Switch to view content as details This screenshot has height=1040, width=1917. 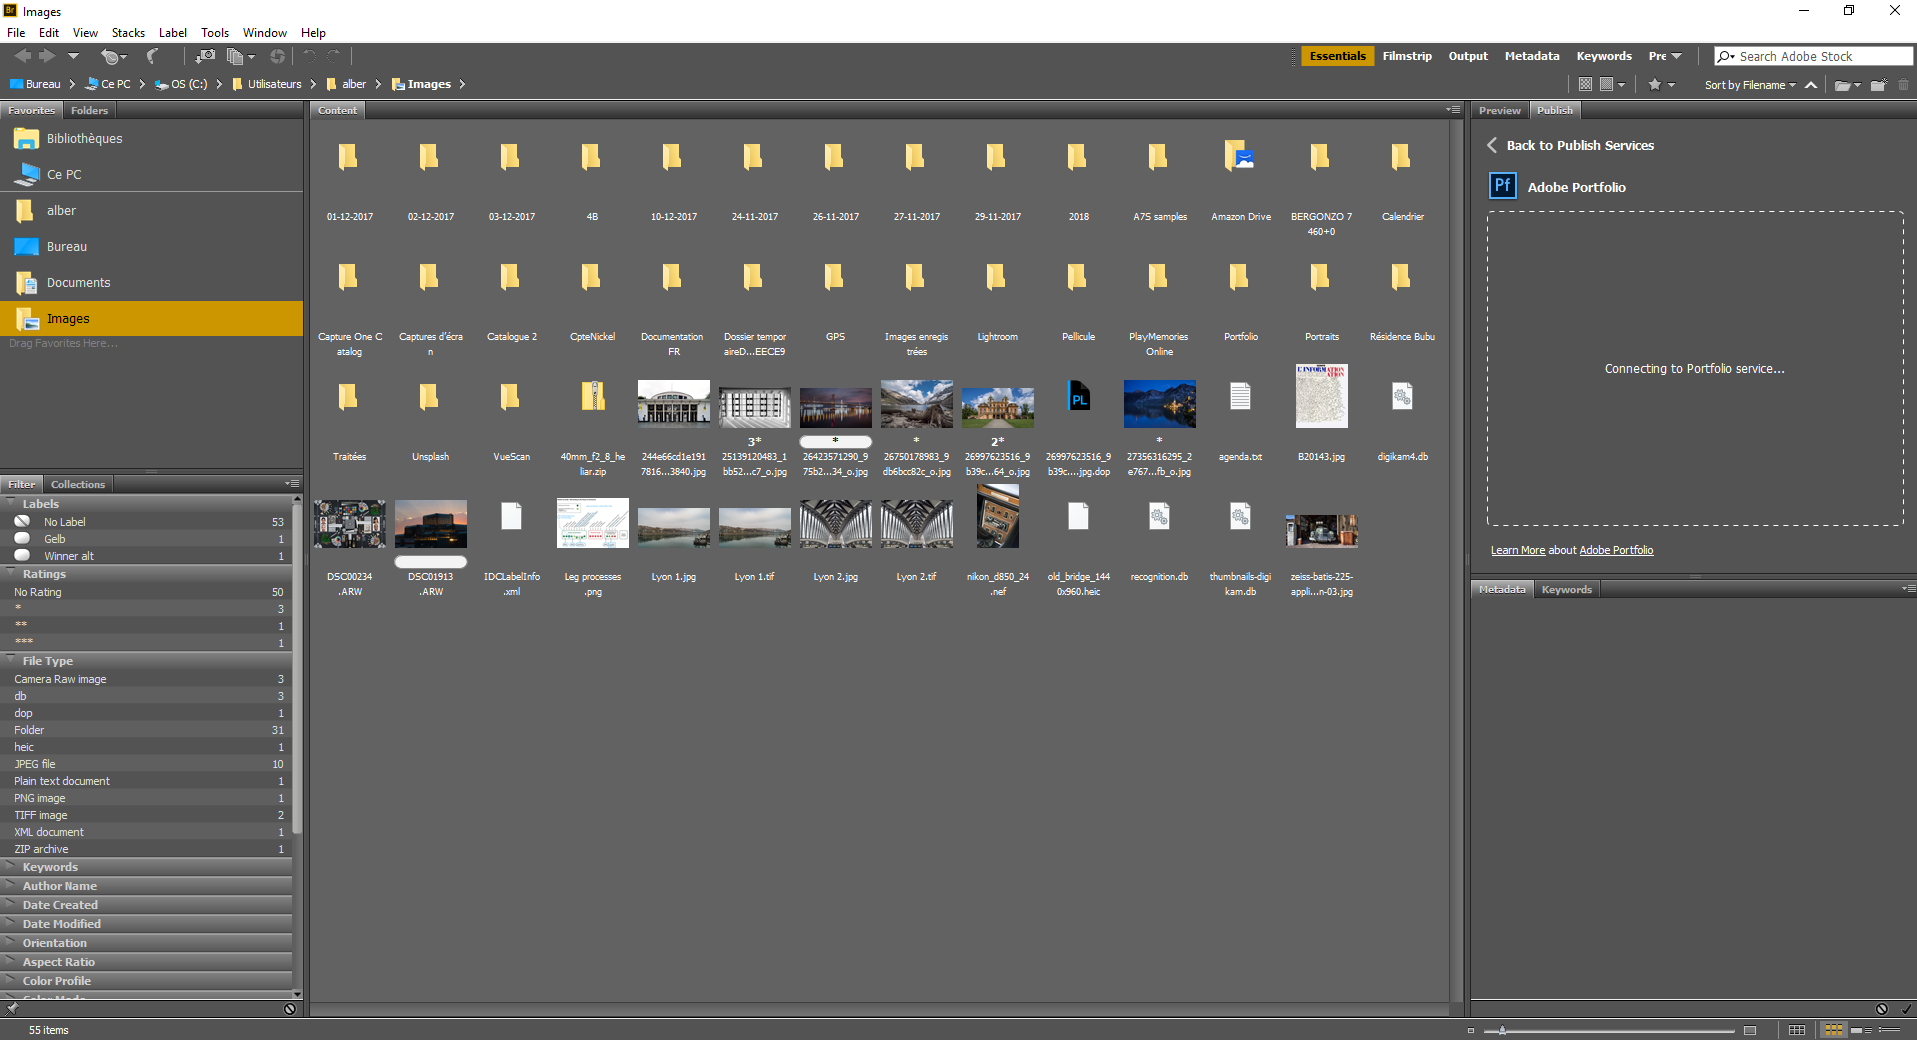(x=1861, y=1030)
